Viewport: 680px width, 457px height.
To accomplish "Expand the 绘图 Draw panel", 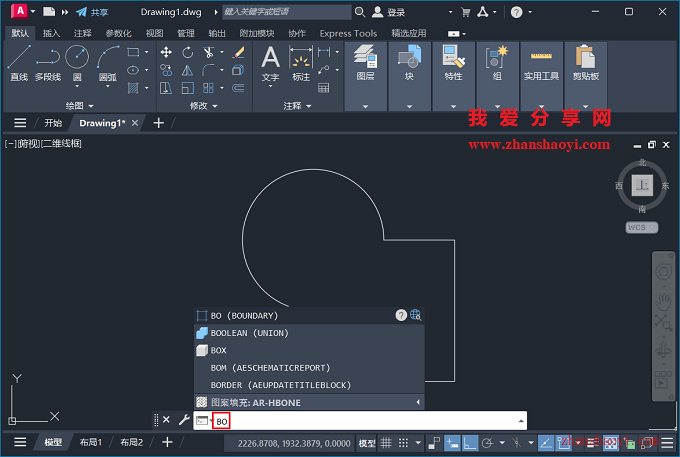I will pos(79,106).
